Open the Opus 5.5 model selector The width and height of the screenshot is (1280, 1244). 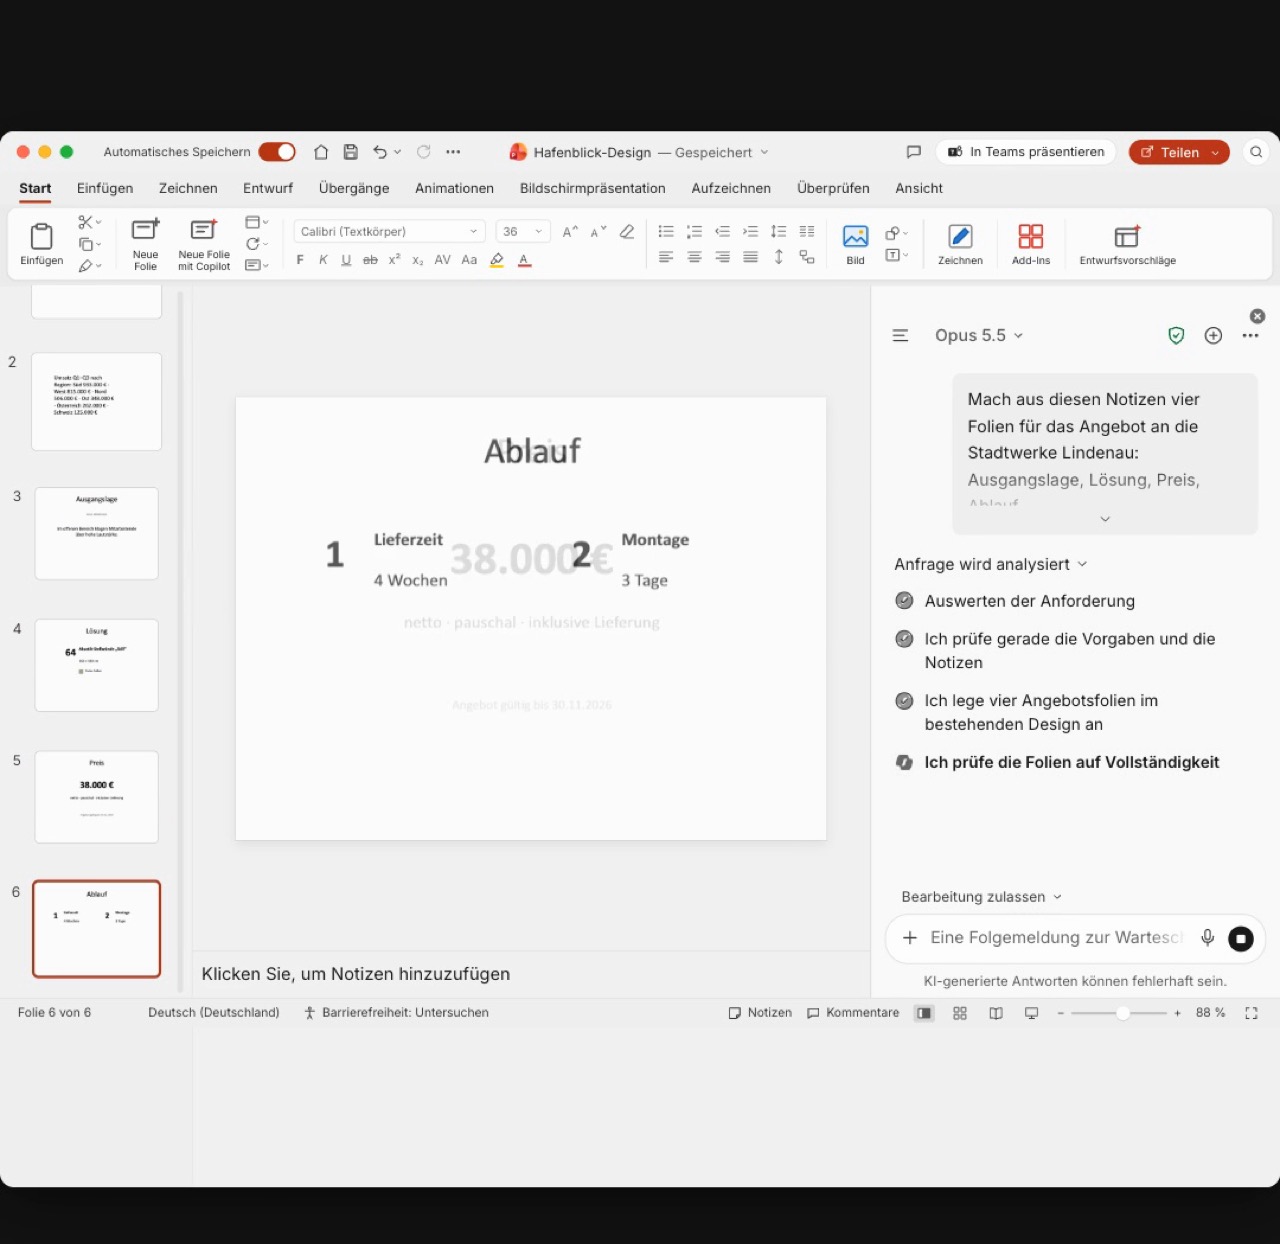pos(979,336)
